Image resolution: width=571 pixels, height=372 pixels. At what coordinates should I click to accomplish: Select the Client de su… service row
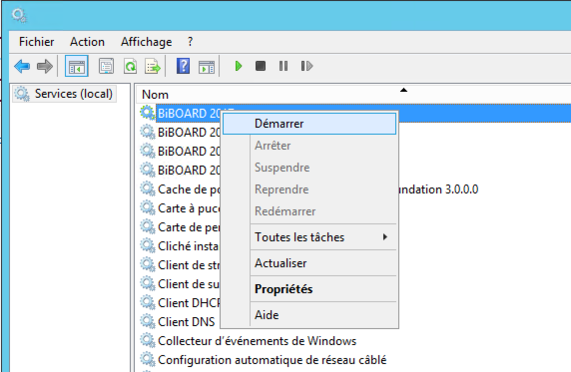click(189, 284)
